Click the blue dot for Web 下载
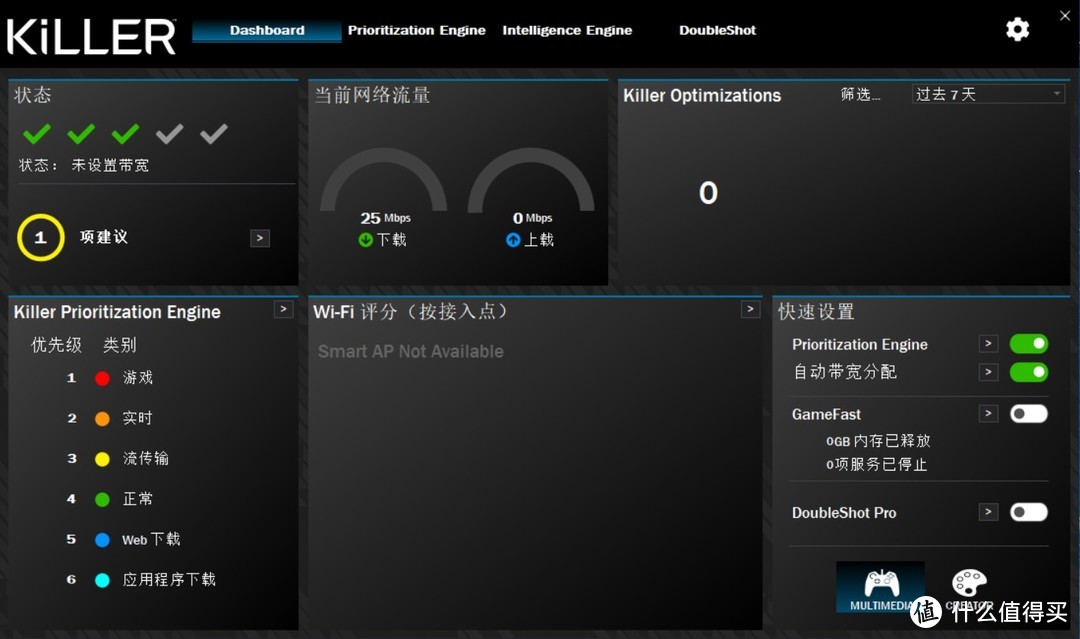This screenshot has width=1080, height=639. (x=102, y=540)
